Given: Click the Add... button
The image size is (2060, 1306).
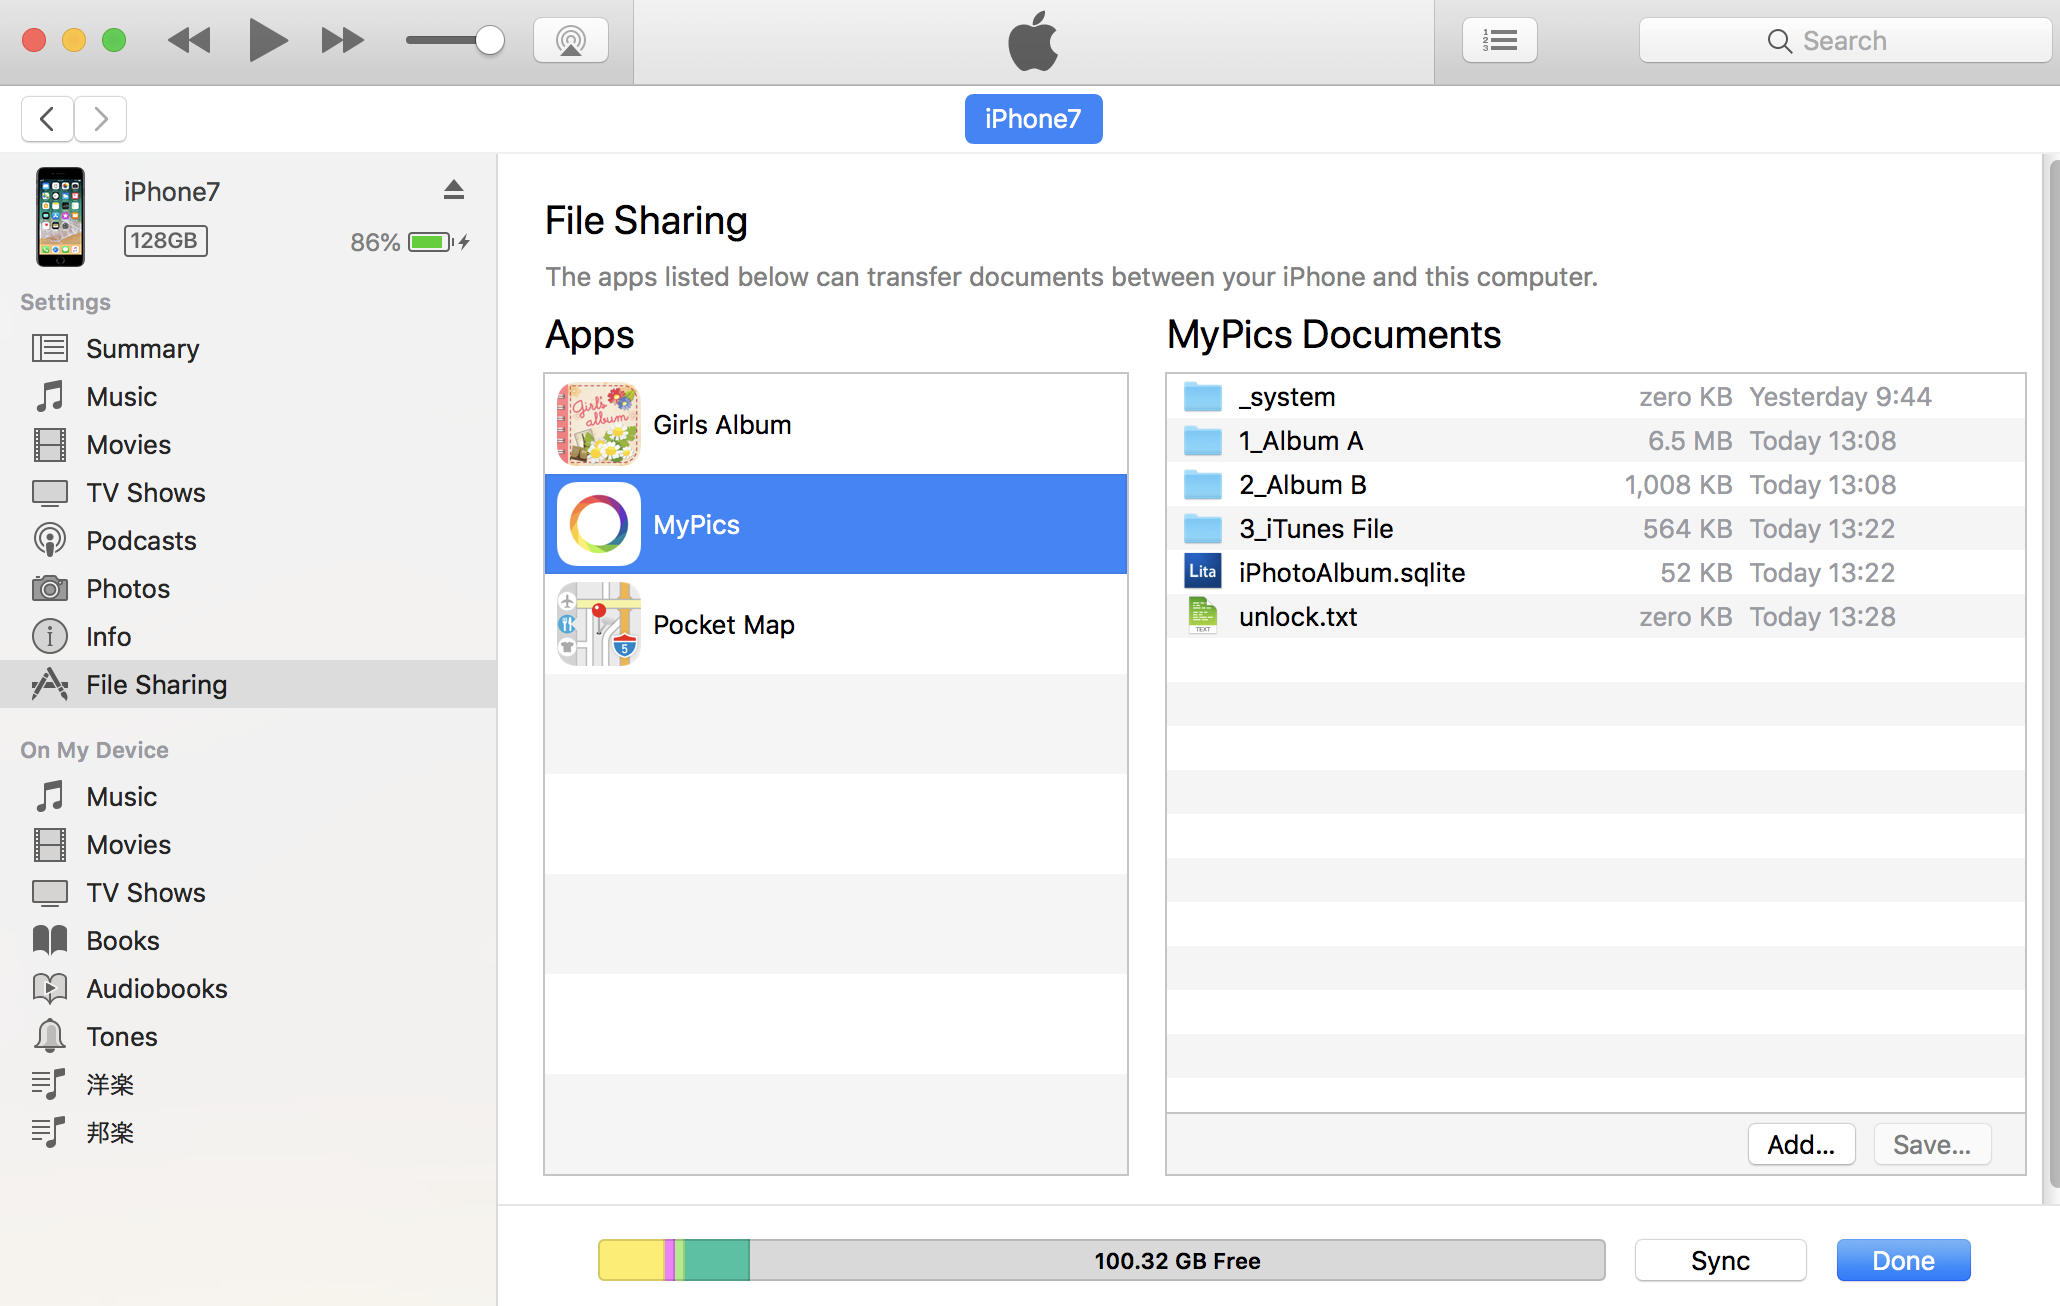Looking at the screenshot, I should tap(1801, 1144).
